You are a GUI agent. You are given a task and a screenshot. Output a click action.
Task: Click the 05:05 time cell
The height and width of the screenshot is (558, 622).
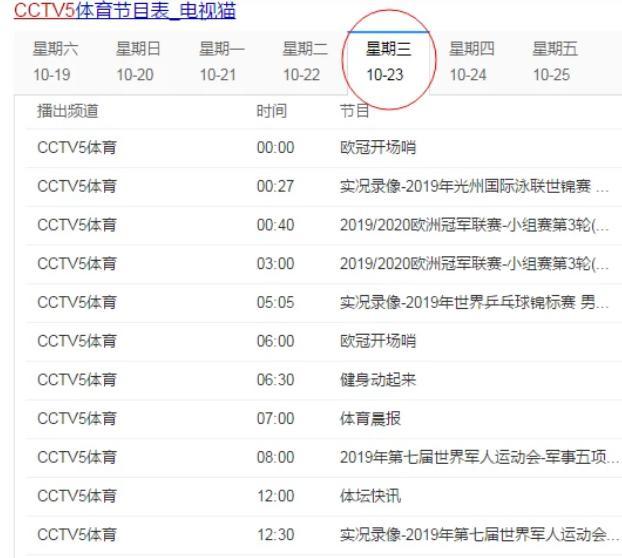[276, 303]
